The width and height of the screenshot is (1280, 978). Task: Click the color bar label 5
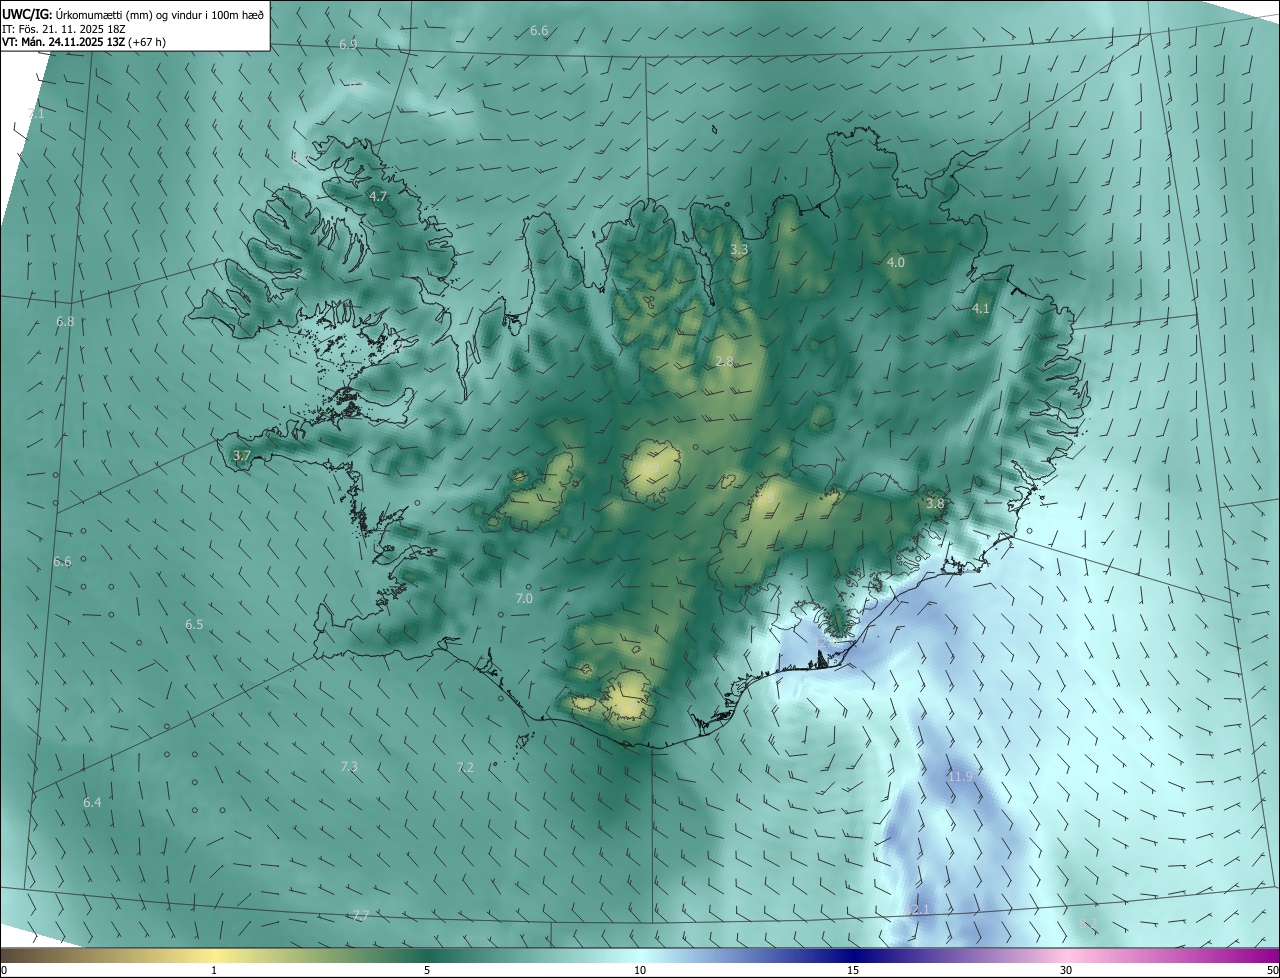[x=427, y=970]
